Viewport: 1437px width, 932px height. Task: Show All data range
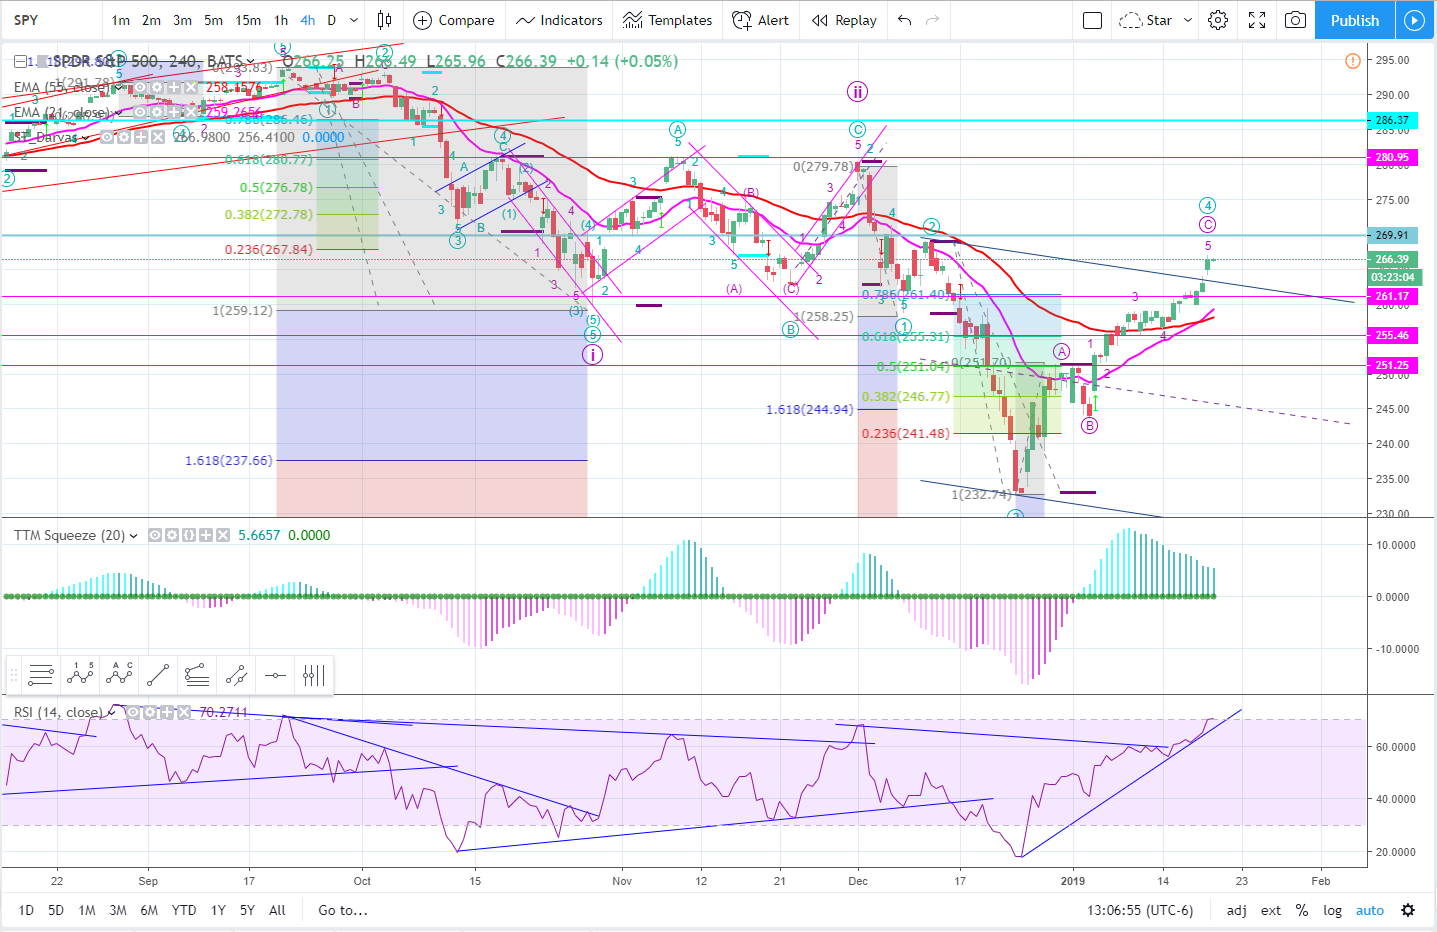pos(277,910)
